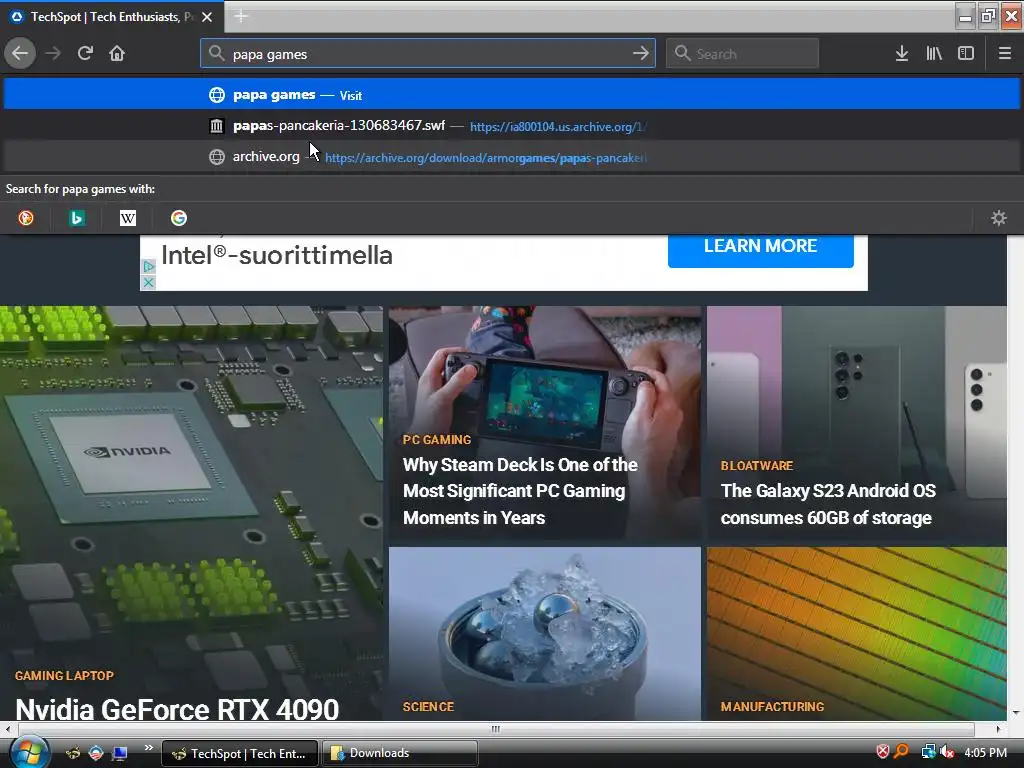Open the Galaxy S23 Android OS article headline
The image size is (1024, 768).
[x=828, y=504]
